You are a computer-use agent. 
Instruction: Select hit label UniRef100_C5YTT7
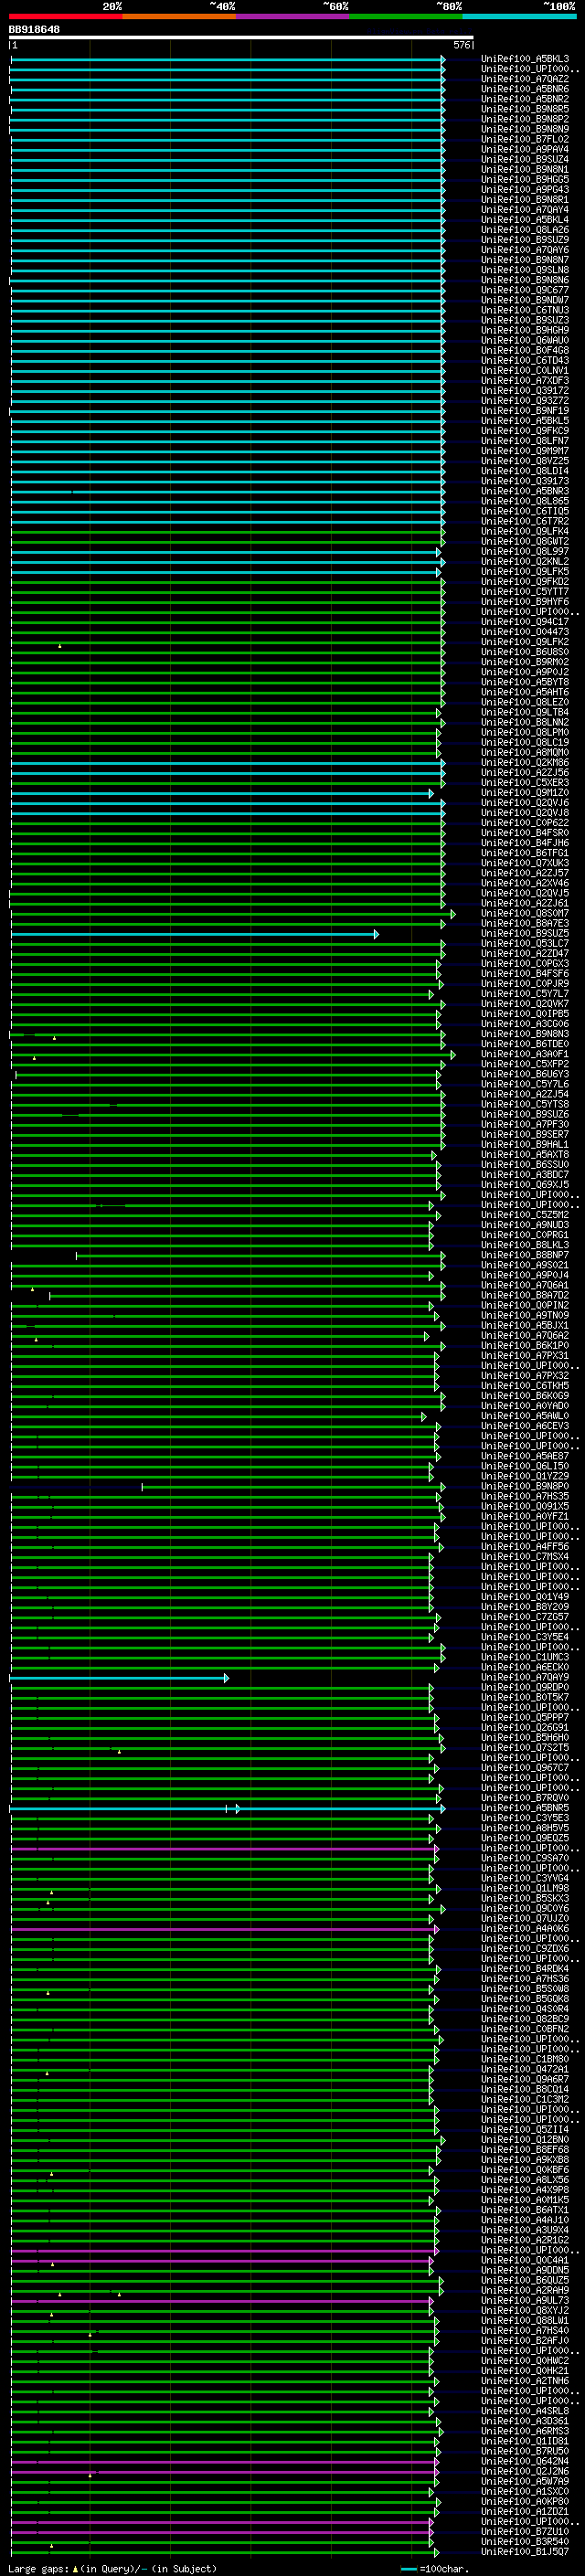pos(524,592)
